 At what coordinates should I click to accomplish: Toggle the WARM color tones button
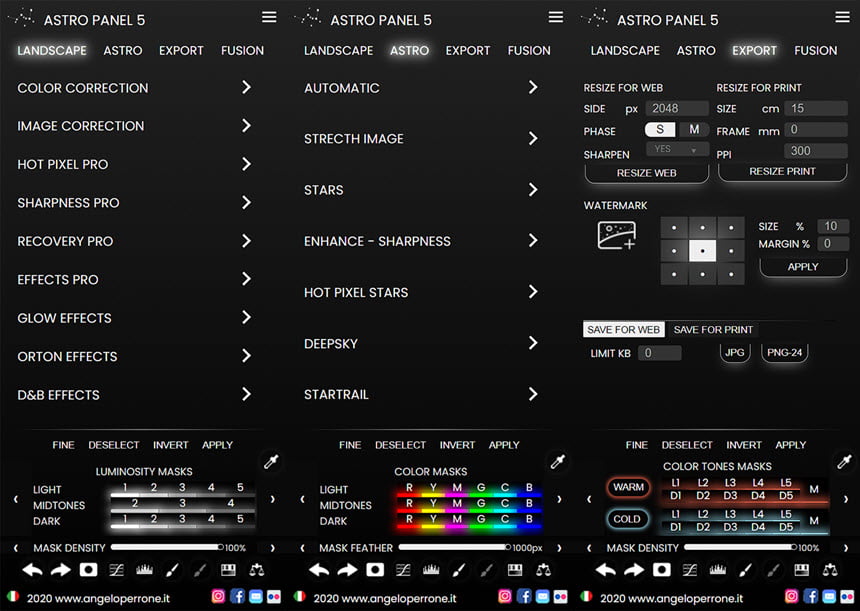pyautogui.click(x=629, y=487)
